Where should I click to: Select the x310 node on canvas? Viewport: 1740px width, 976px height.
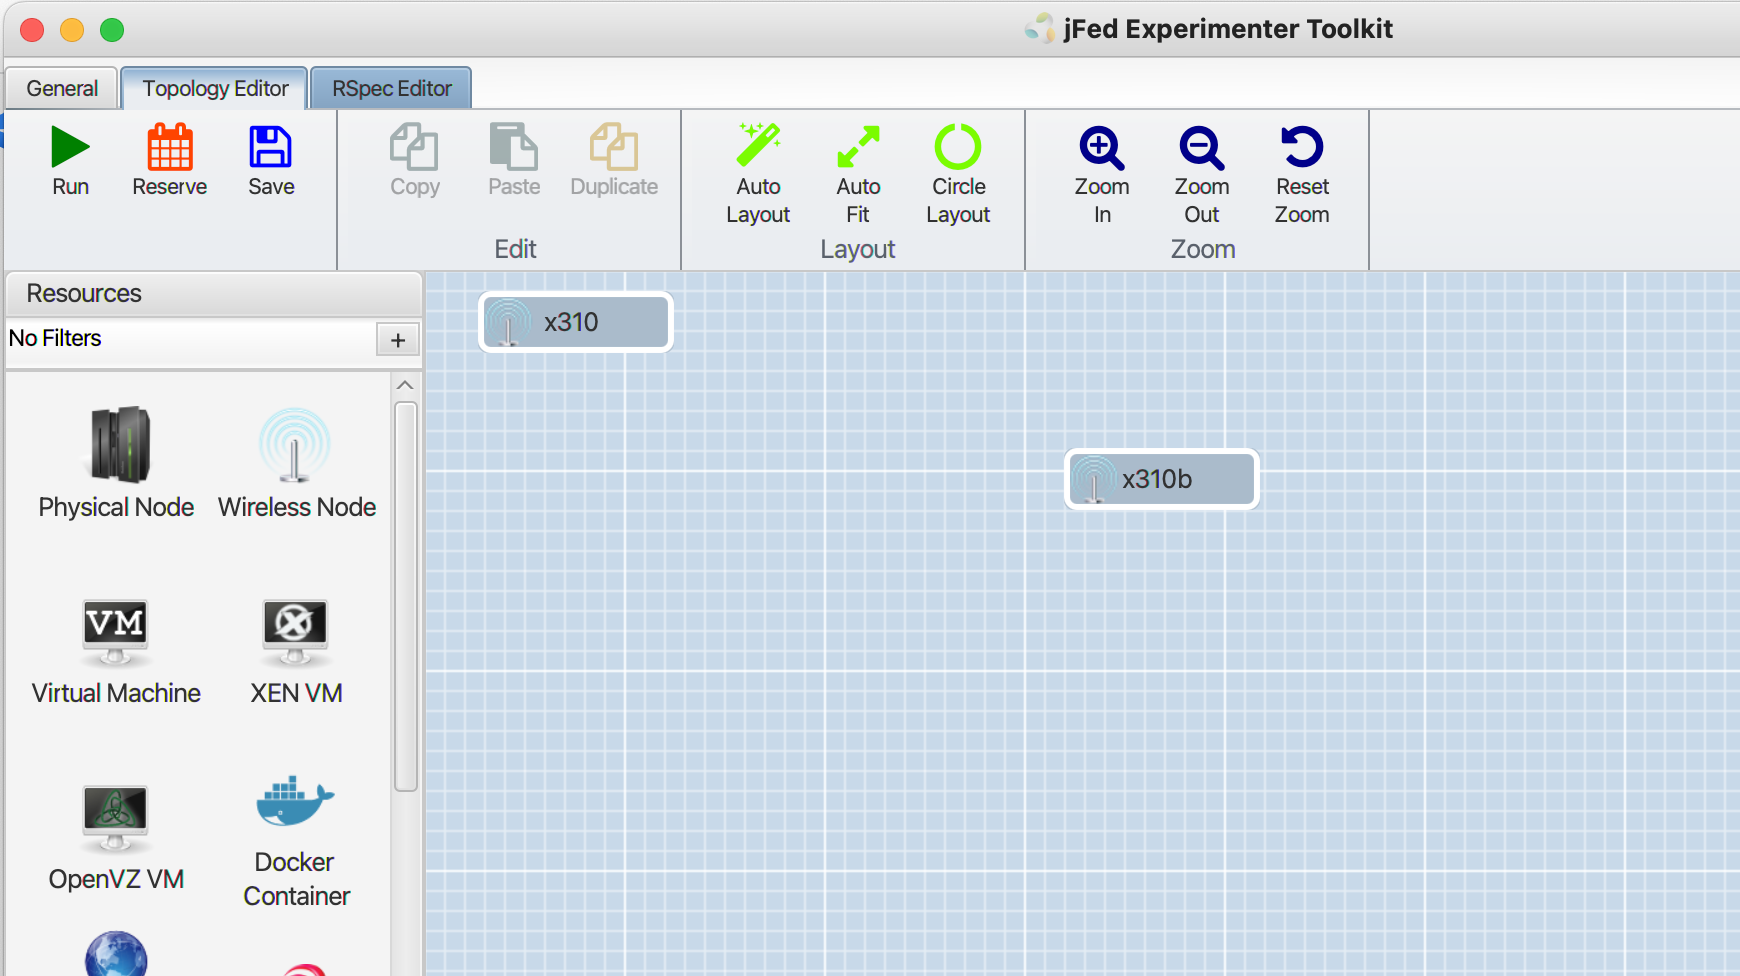pyautogui.click(x=576, y=322)
